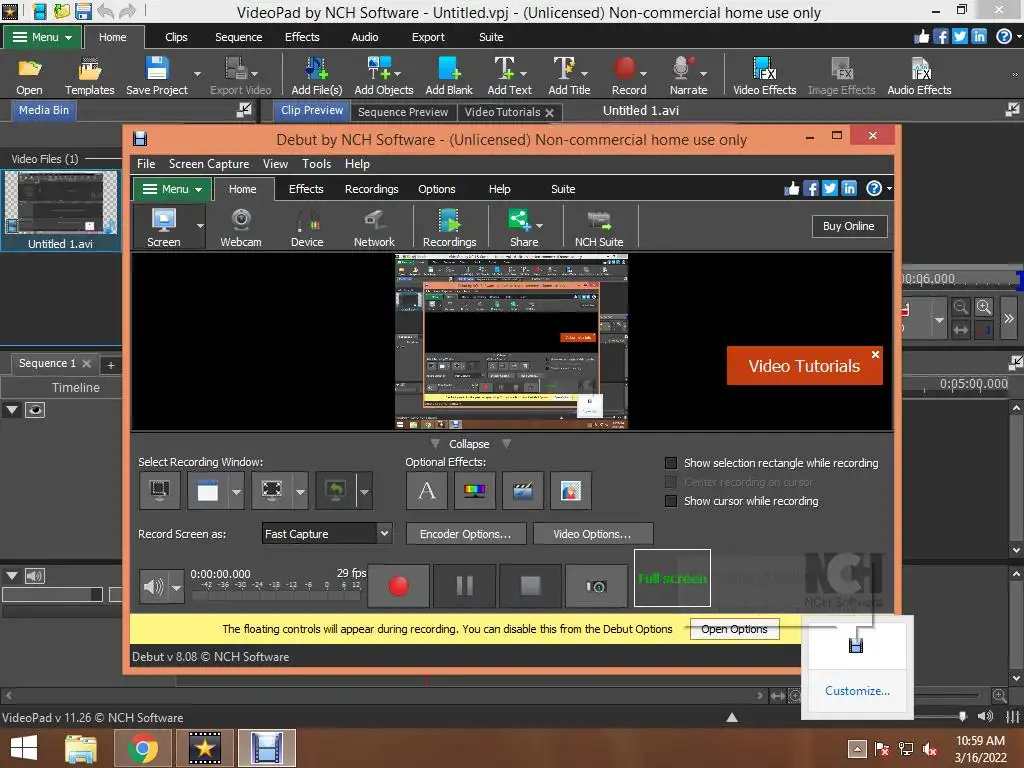Choose the window selection recording icon
The height and width of the screenshot is (768, 1024).
click(x=208, y=490)
